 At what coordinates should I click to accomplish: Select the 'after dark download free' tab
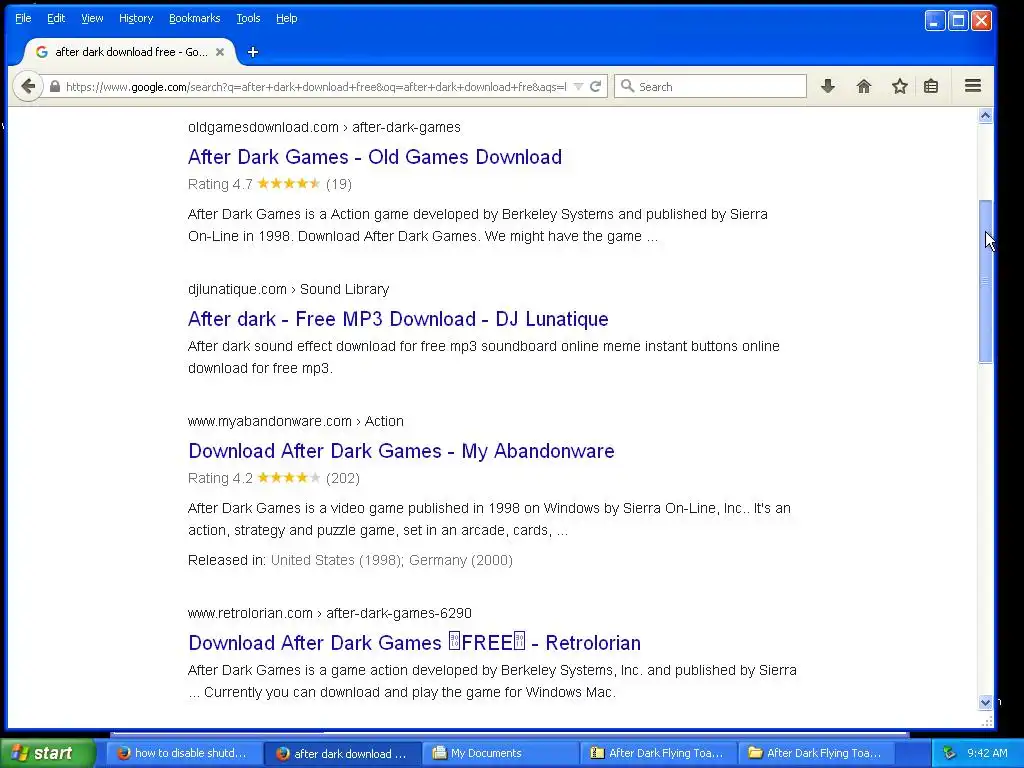131,52
